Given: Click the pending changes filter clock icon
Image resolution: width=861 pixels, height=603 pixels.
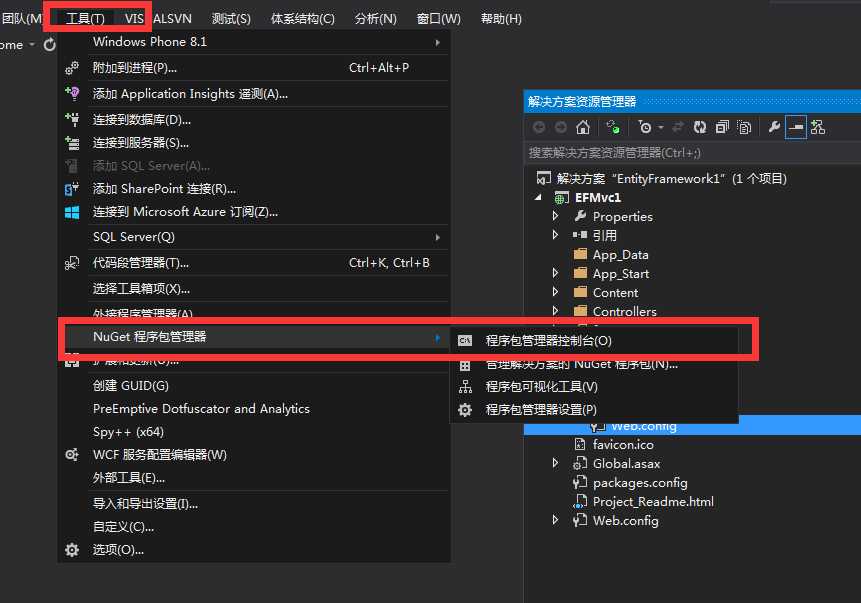Looking at the screenshot, I should [645, 127].
